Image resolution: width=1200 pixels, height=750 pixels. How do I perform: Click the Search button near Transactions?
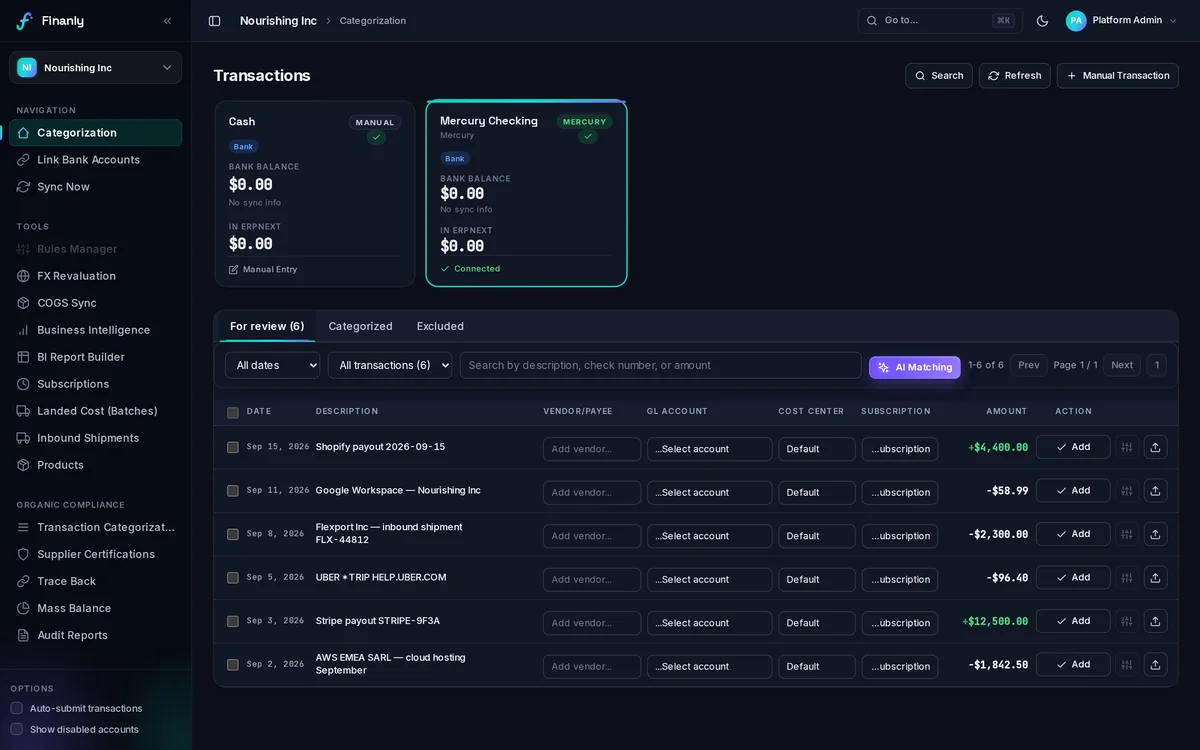(x=939, y=76)
